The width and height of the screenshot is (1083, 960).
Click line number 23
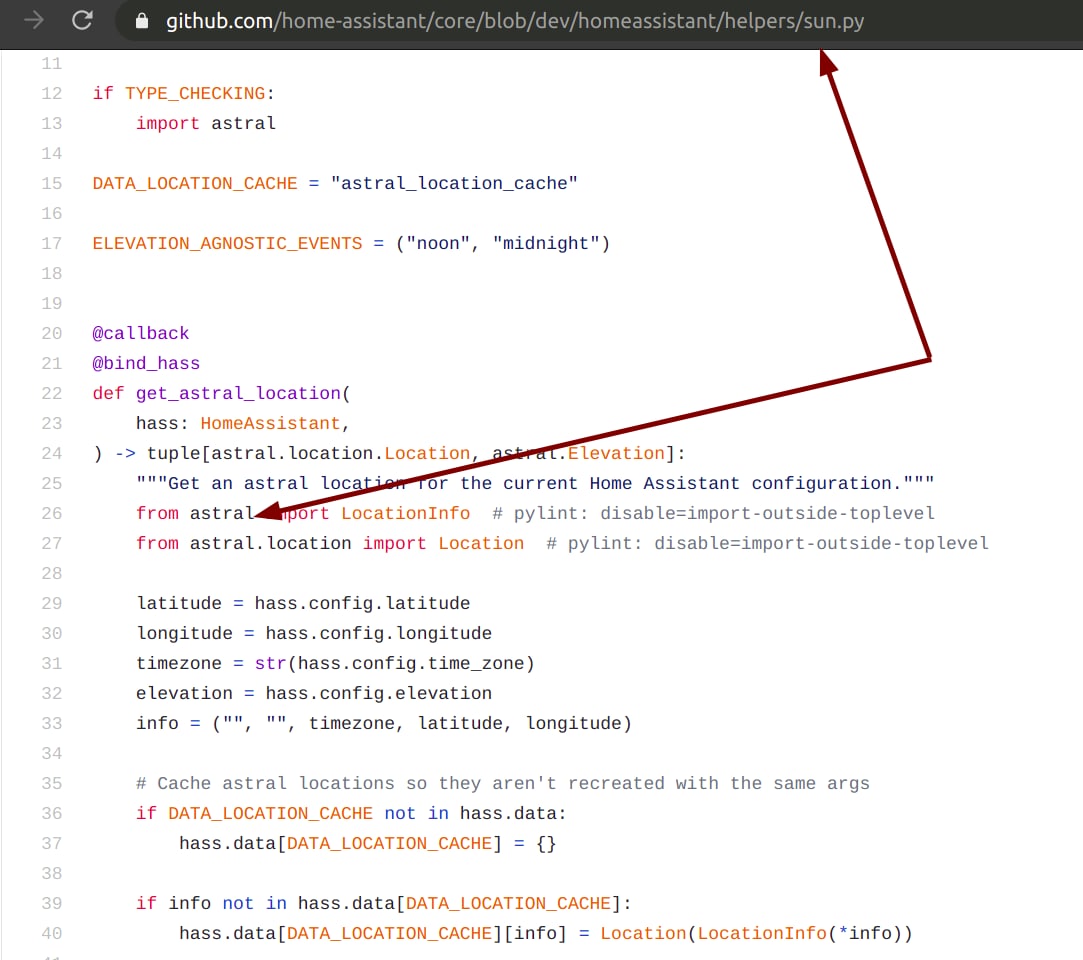point(52,423)
